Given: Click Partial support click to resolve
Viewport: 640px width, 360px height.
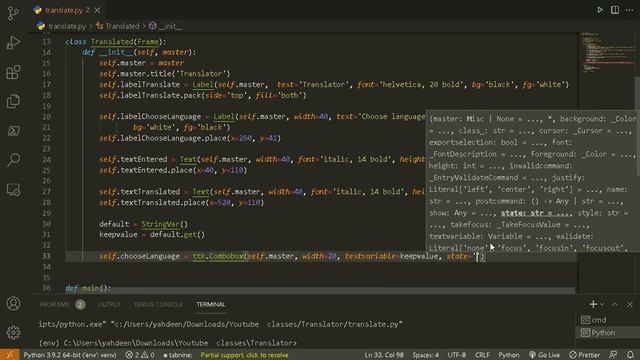Looking at the screenshot, I should point(244,355).
